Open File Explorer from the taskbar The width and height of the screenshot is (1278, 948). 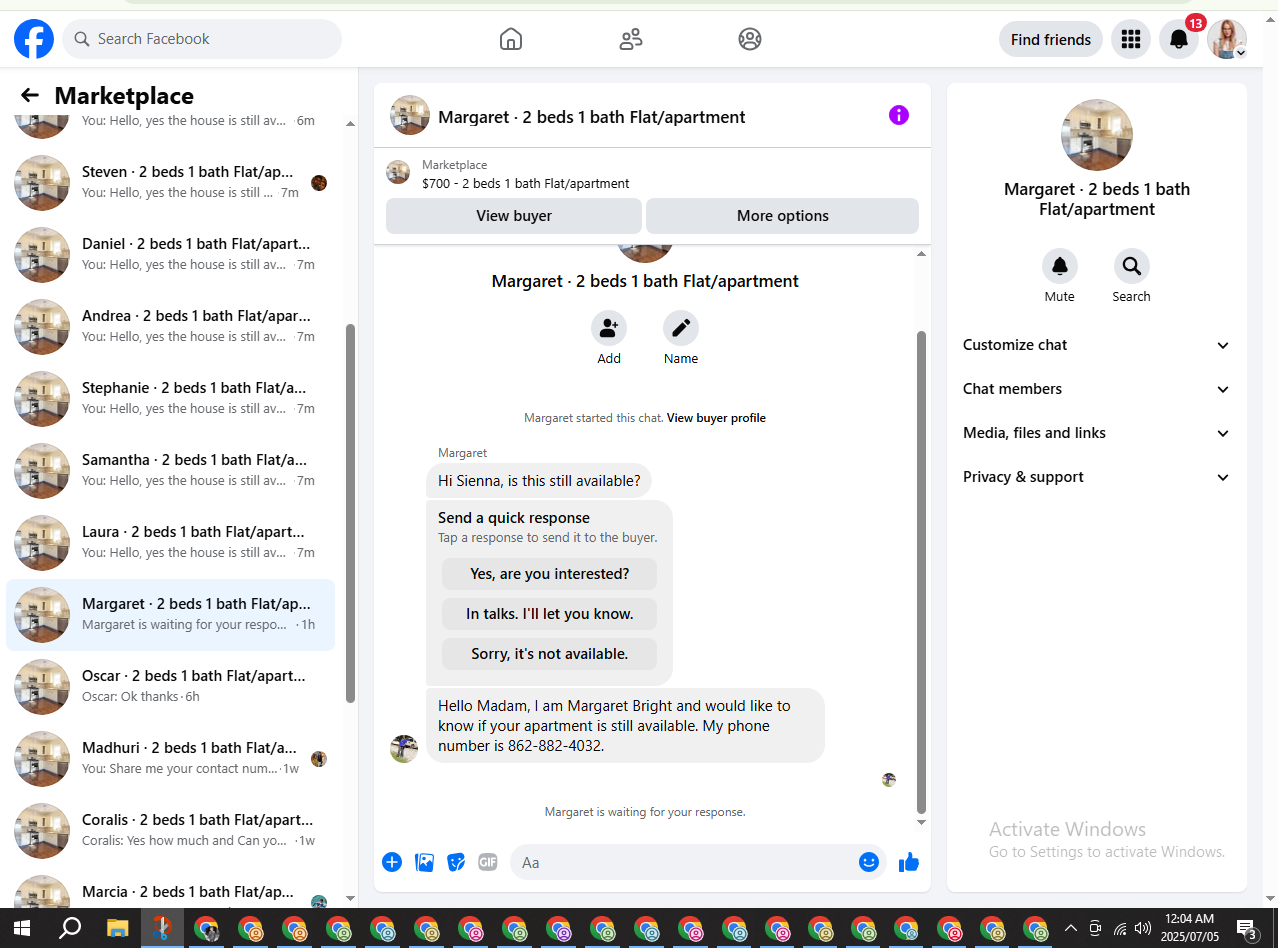tap(117, 928)
